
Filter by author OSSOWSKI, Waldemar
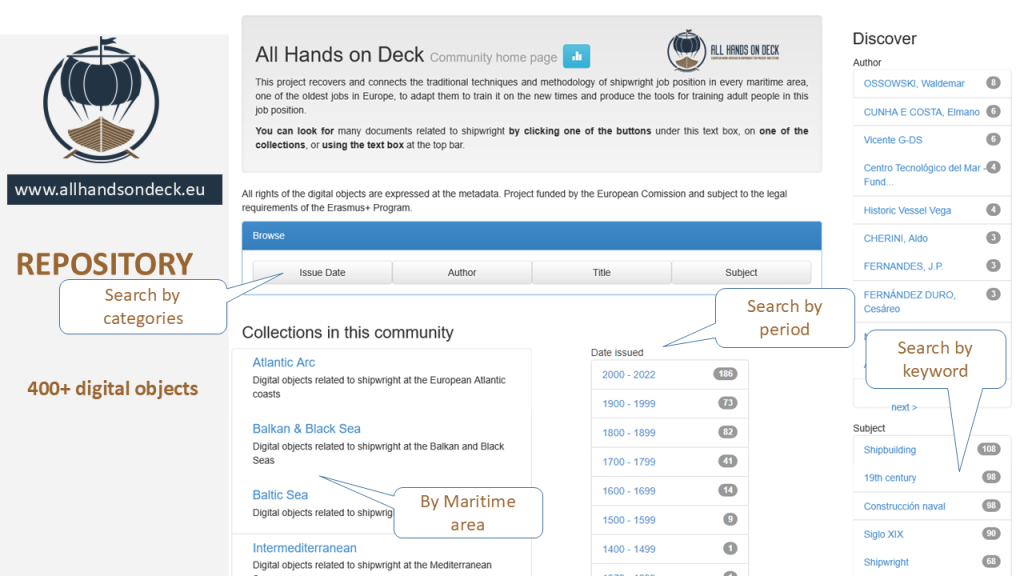914,83
